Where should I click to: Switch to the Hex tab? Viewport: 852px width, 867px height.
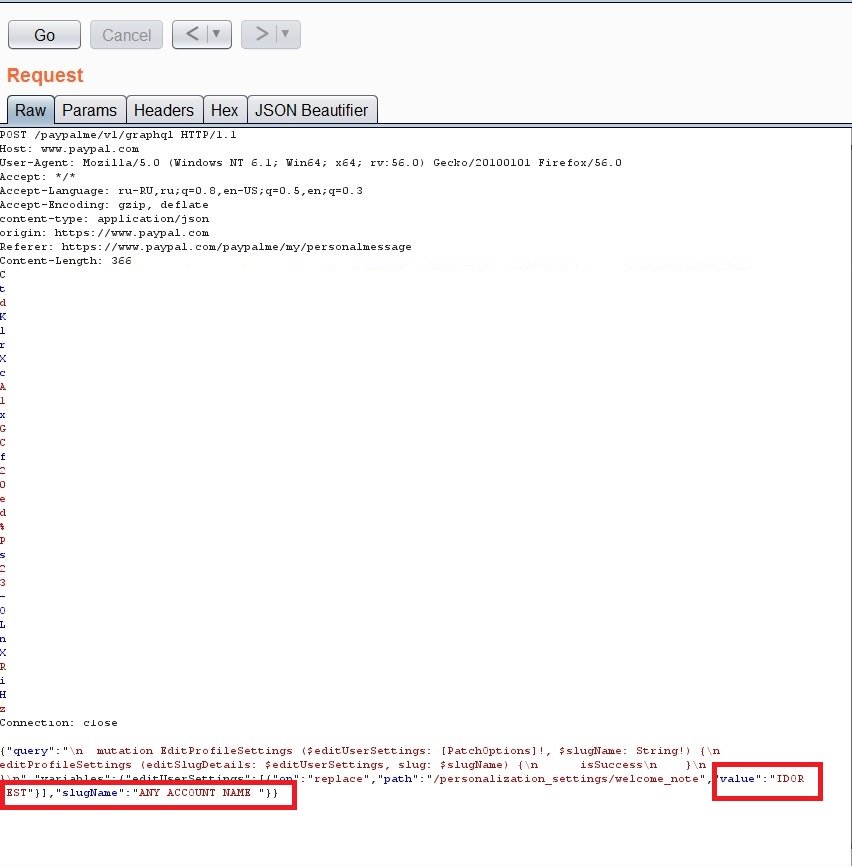tap(224, 110)
